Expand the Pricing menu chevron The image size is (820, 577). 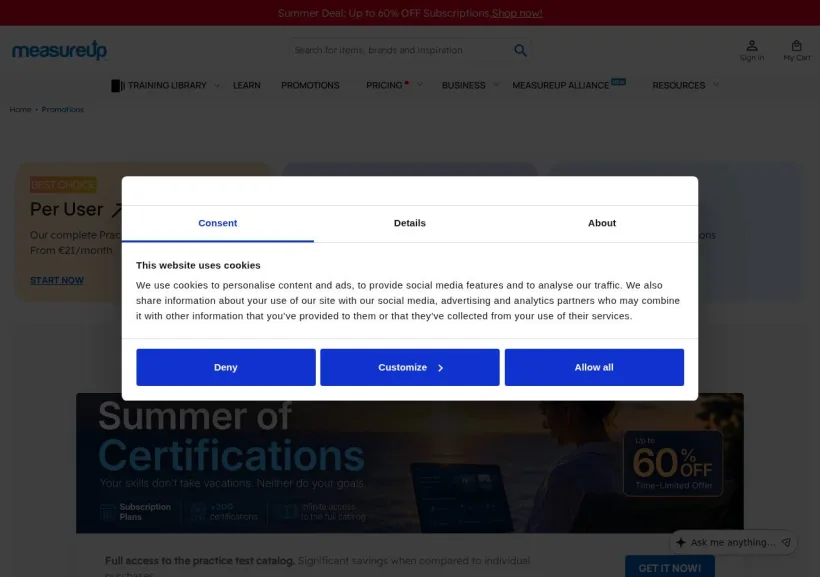419,84
